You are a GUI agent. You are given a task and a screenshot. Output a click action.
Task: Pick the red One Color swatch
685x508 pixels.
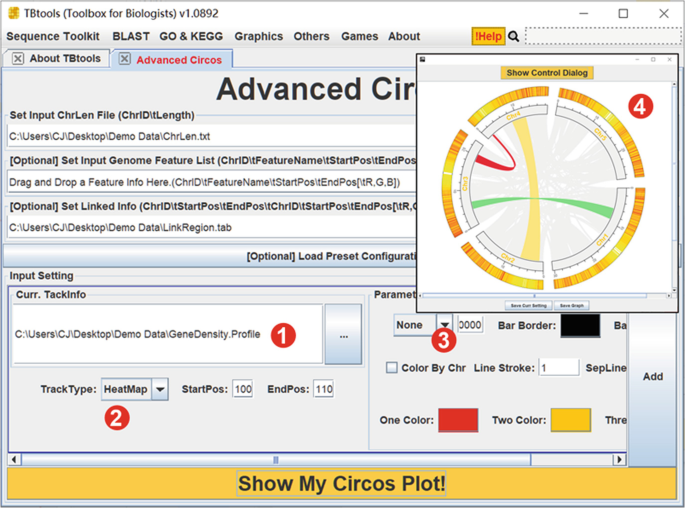pyautogui.click(x=457, y=420)
